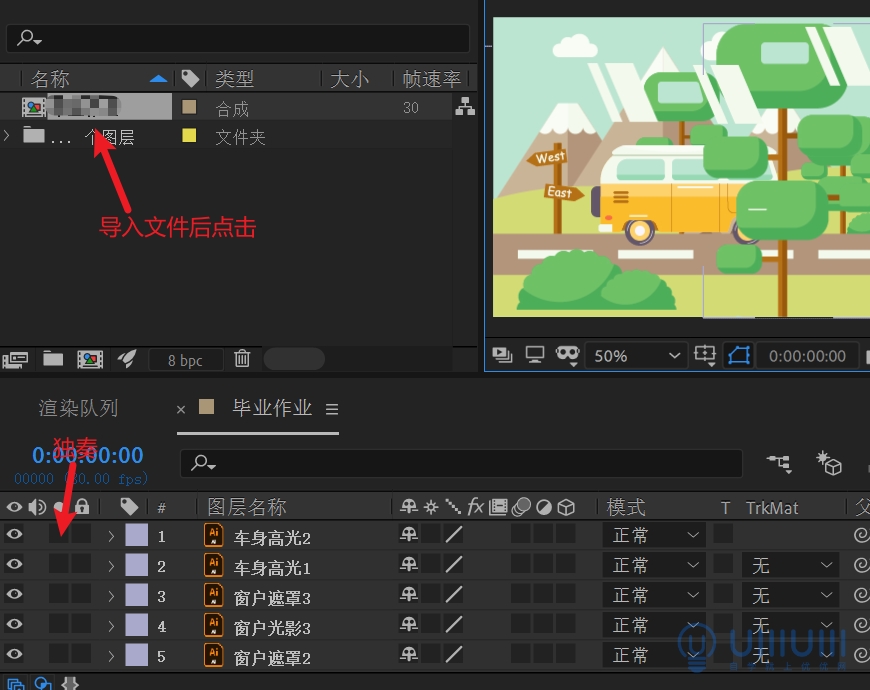Click motion blur column header icon
This screenshot has height=690, width=870.
click(521, 506)
